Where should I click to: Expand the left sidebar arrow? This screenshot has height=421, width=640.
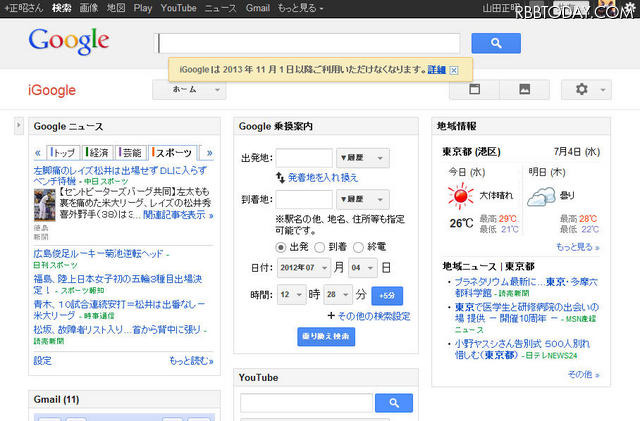[18, 126]
